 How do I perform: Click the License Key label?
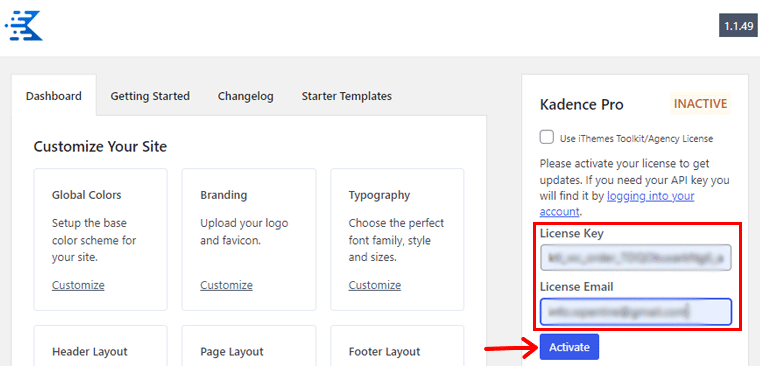coord(571,234)
